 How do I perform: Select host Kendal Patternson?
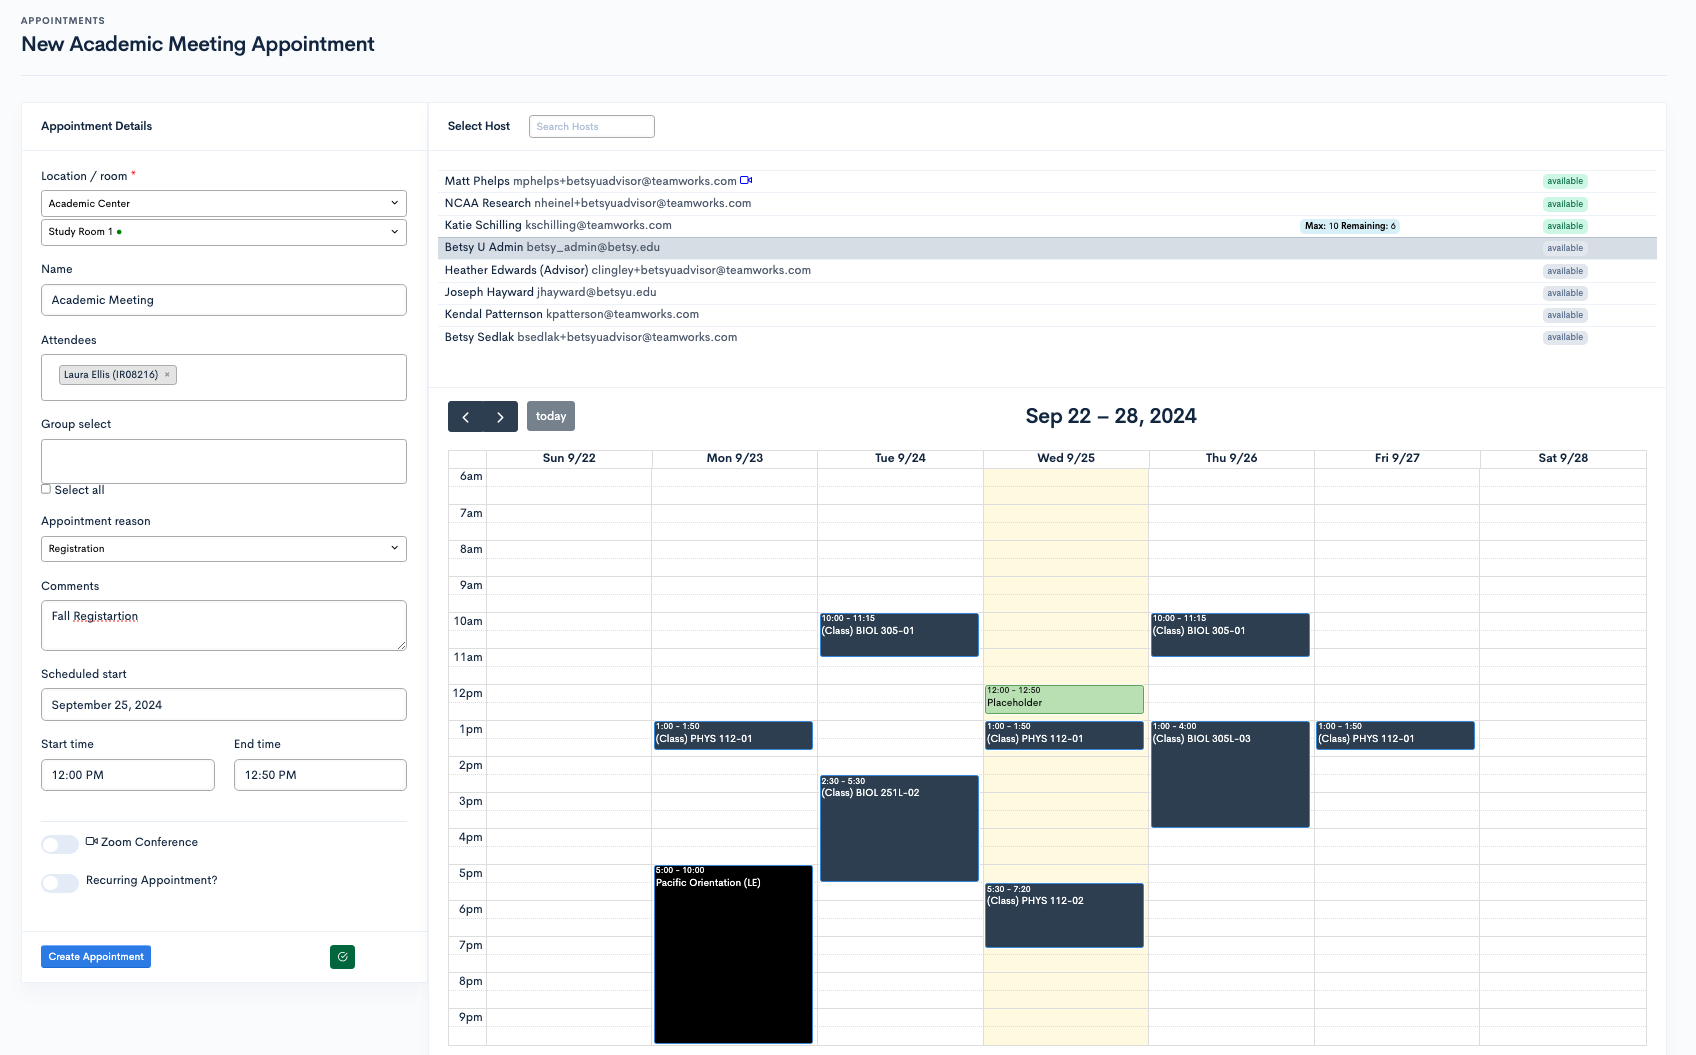[x=1047, y=315]
